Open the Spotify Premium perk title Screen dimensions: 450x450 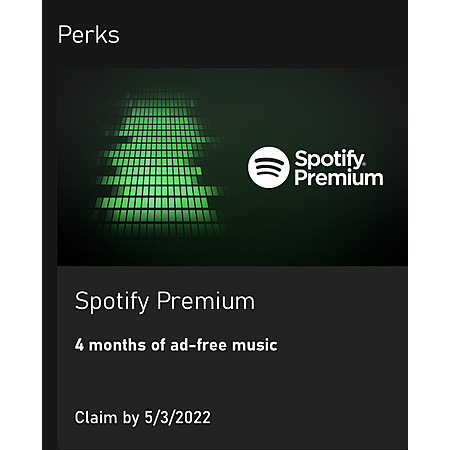pos(165,301)
